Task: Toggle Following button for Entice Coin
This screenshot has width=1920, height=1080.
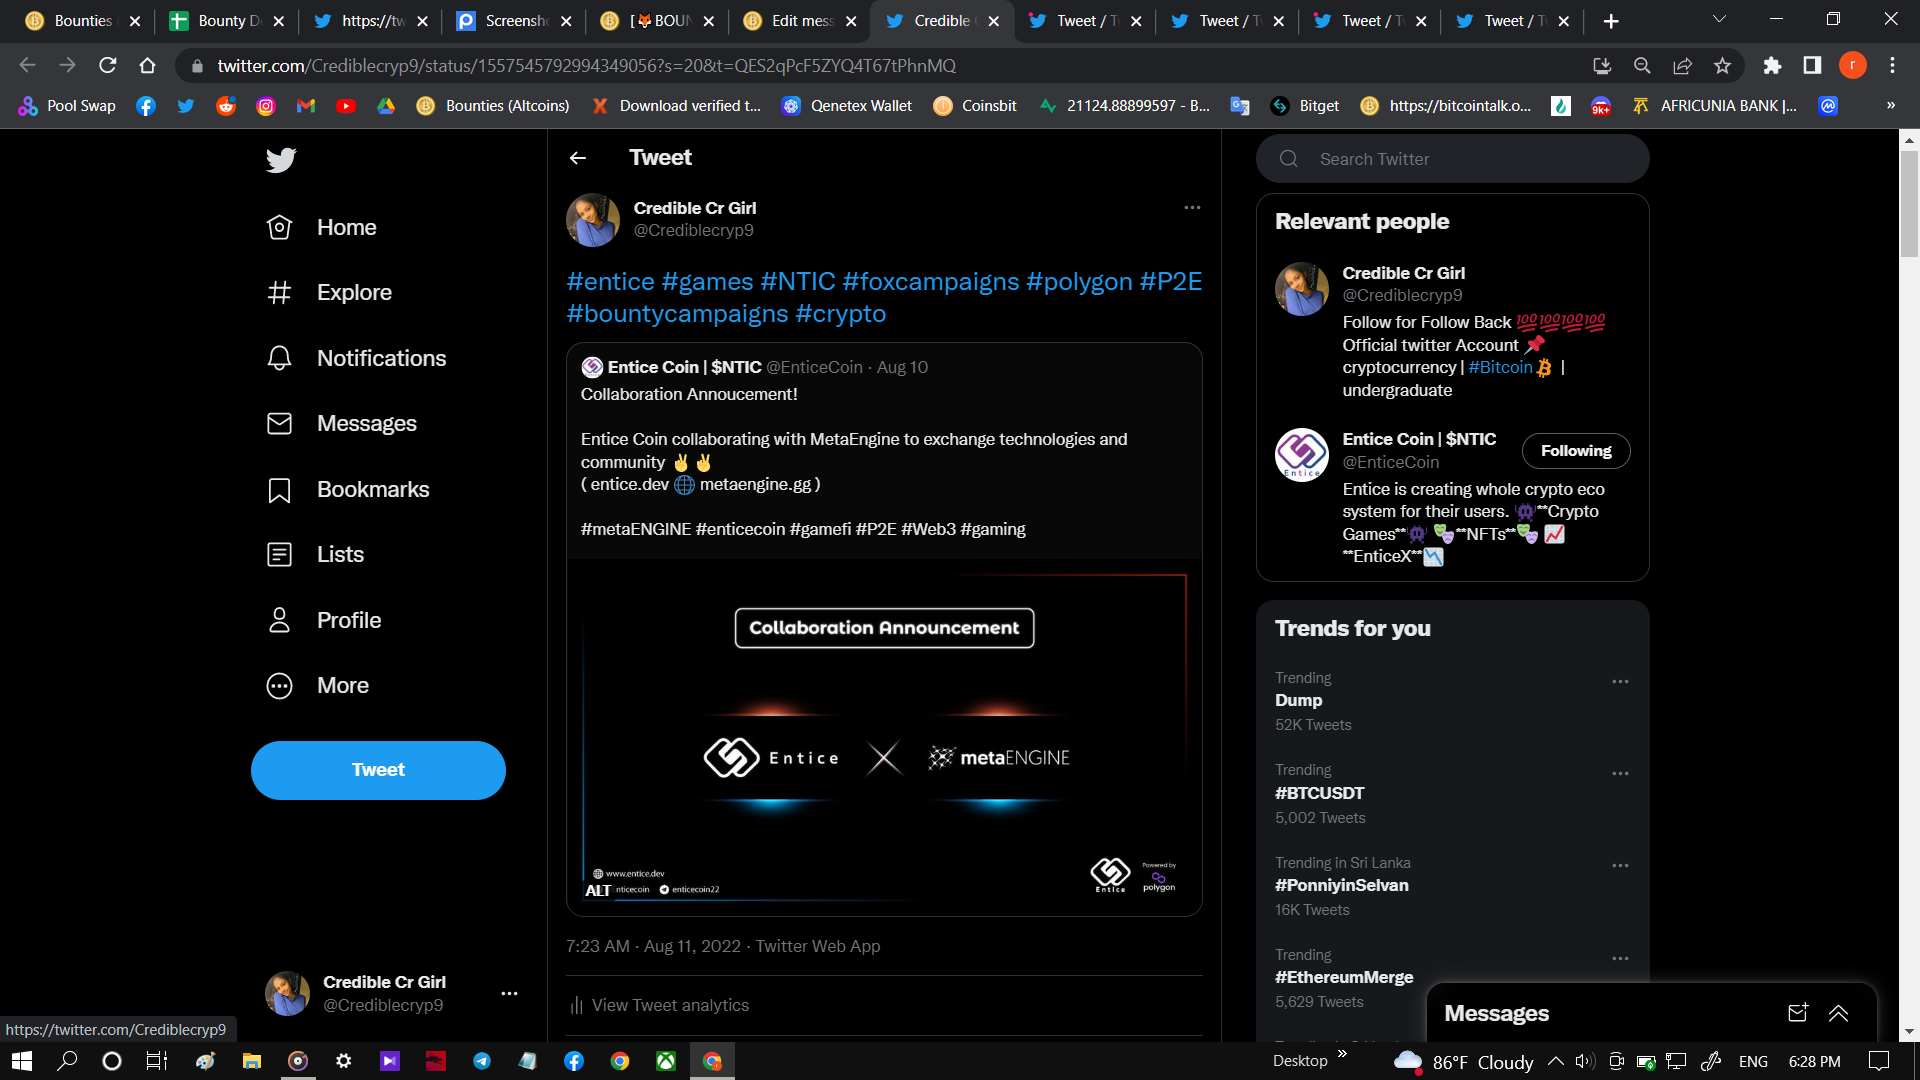Action: [1576, 451]
